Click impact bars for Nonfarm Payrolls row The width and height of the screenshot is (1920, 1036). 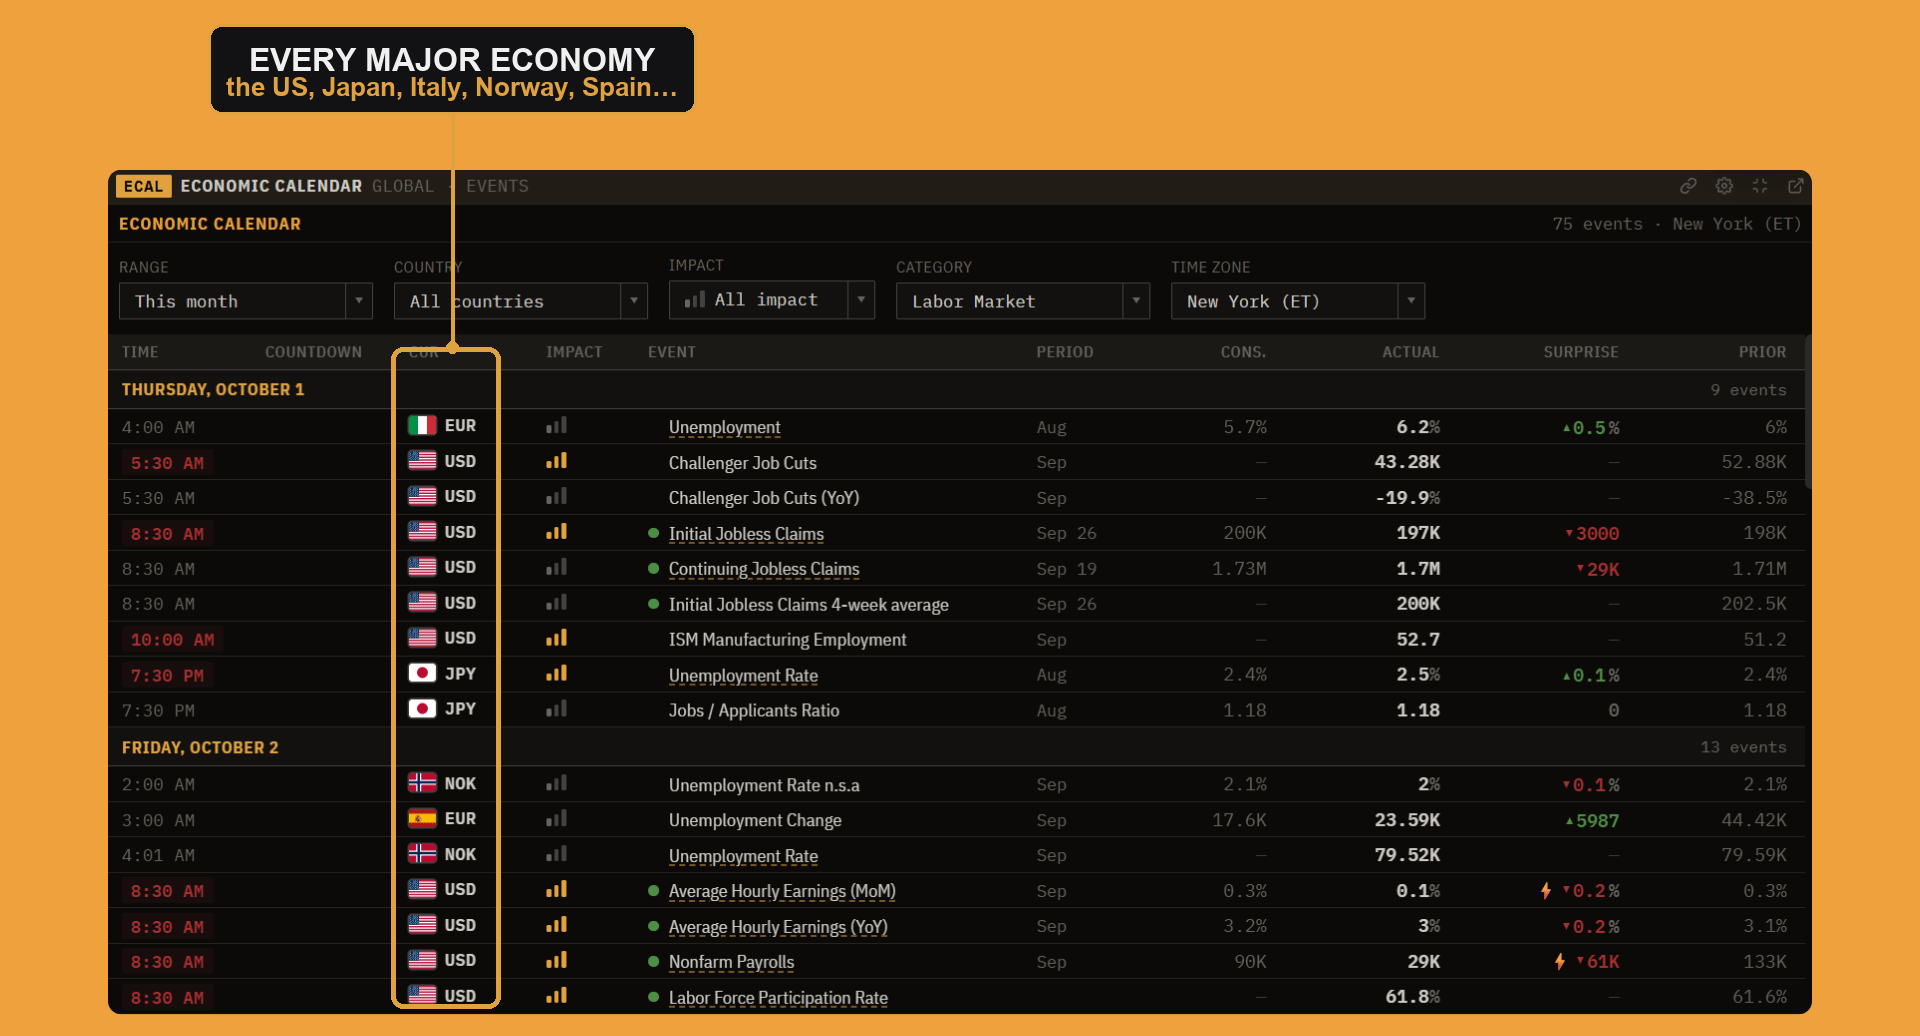pyautogui.click(x=557, y=960)
